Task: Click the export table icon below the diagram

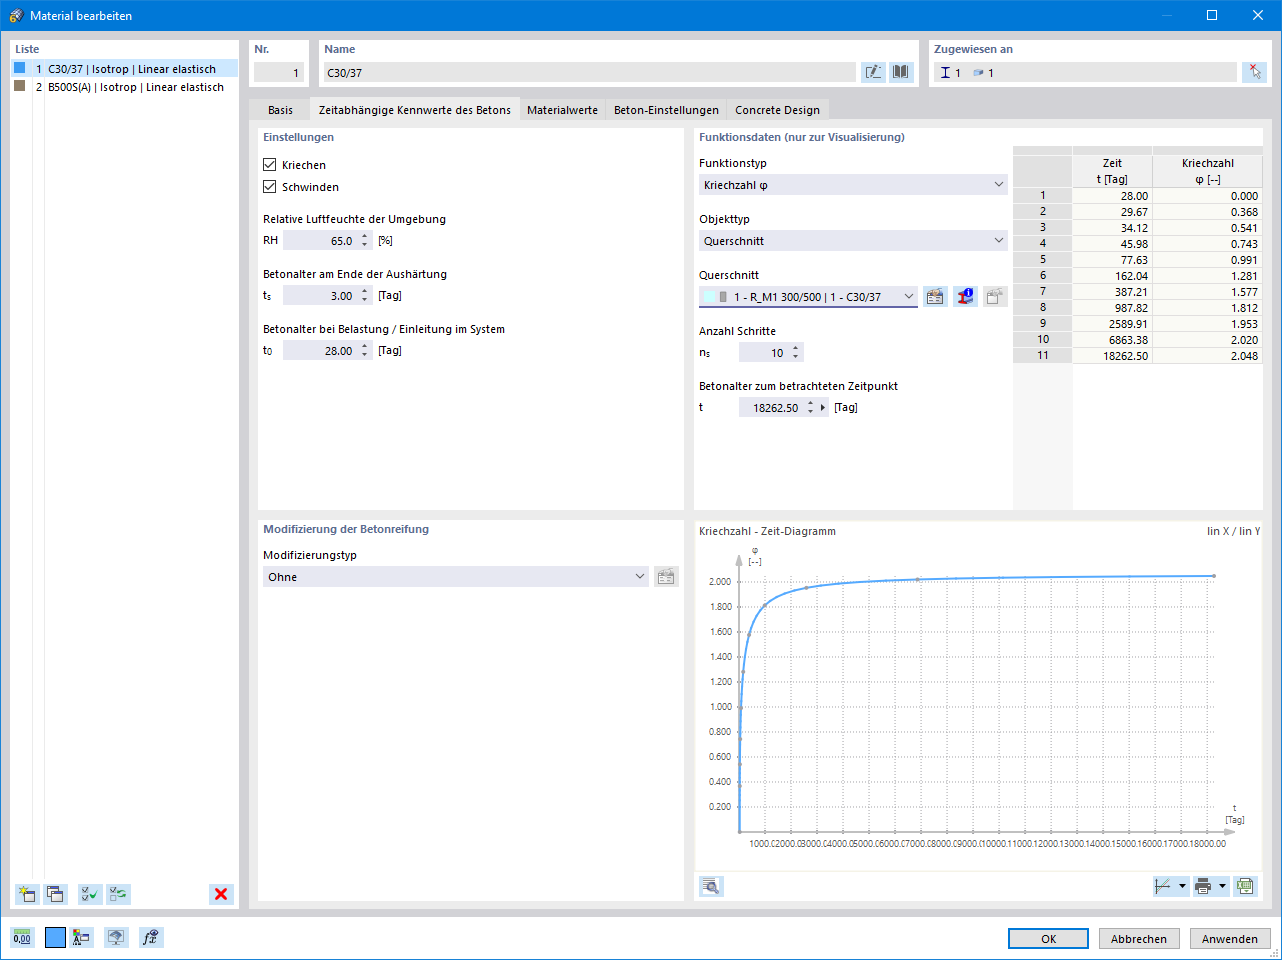Action: pyautogui.click(x=1245, y=886)
